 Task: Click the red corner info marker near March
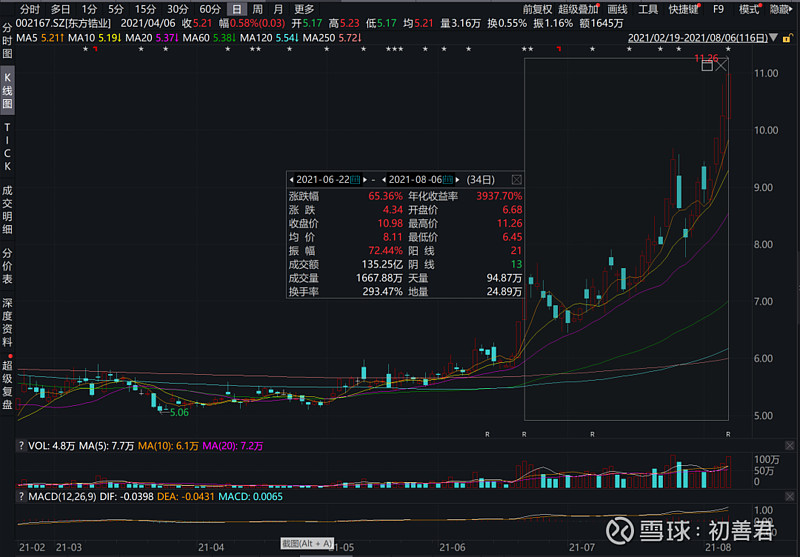(95, 49)
